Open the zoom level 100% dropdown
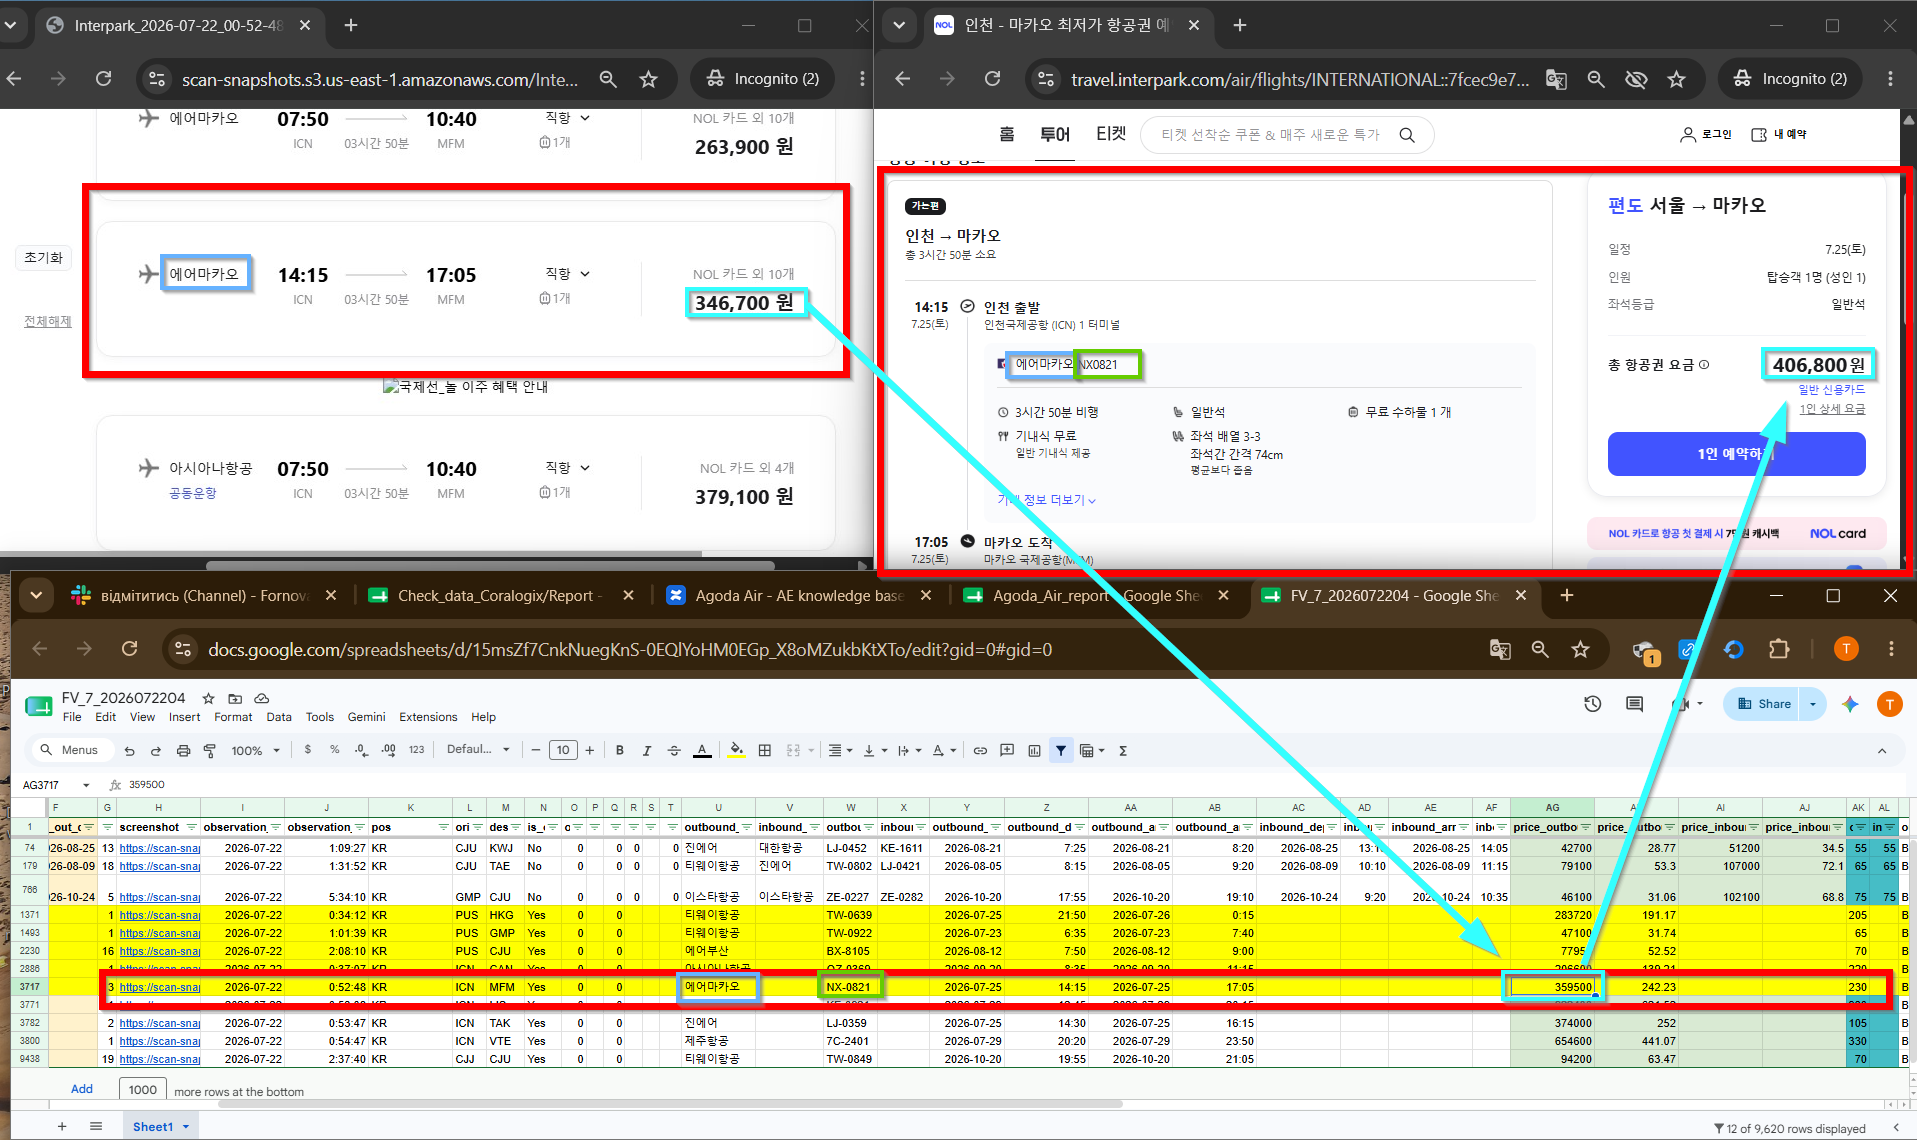 (256, 750)
